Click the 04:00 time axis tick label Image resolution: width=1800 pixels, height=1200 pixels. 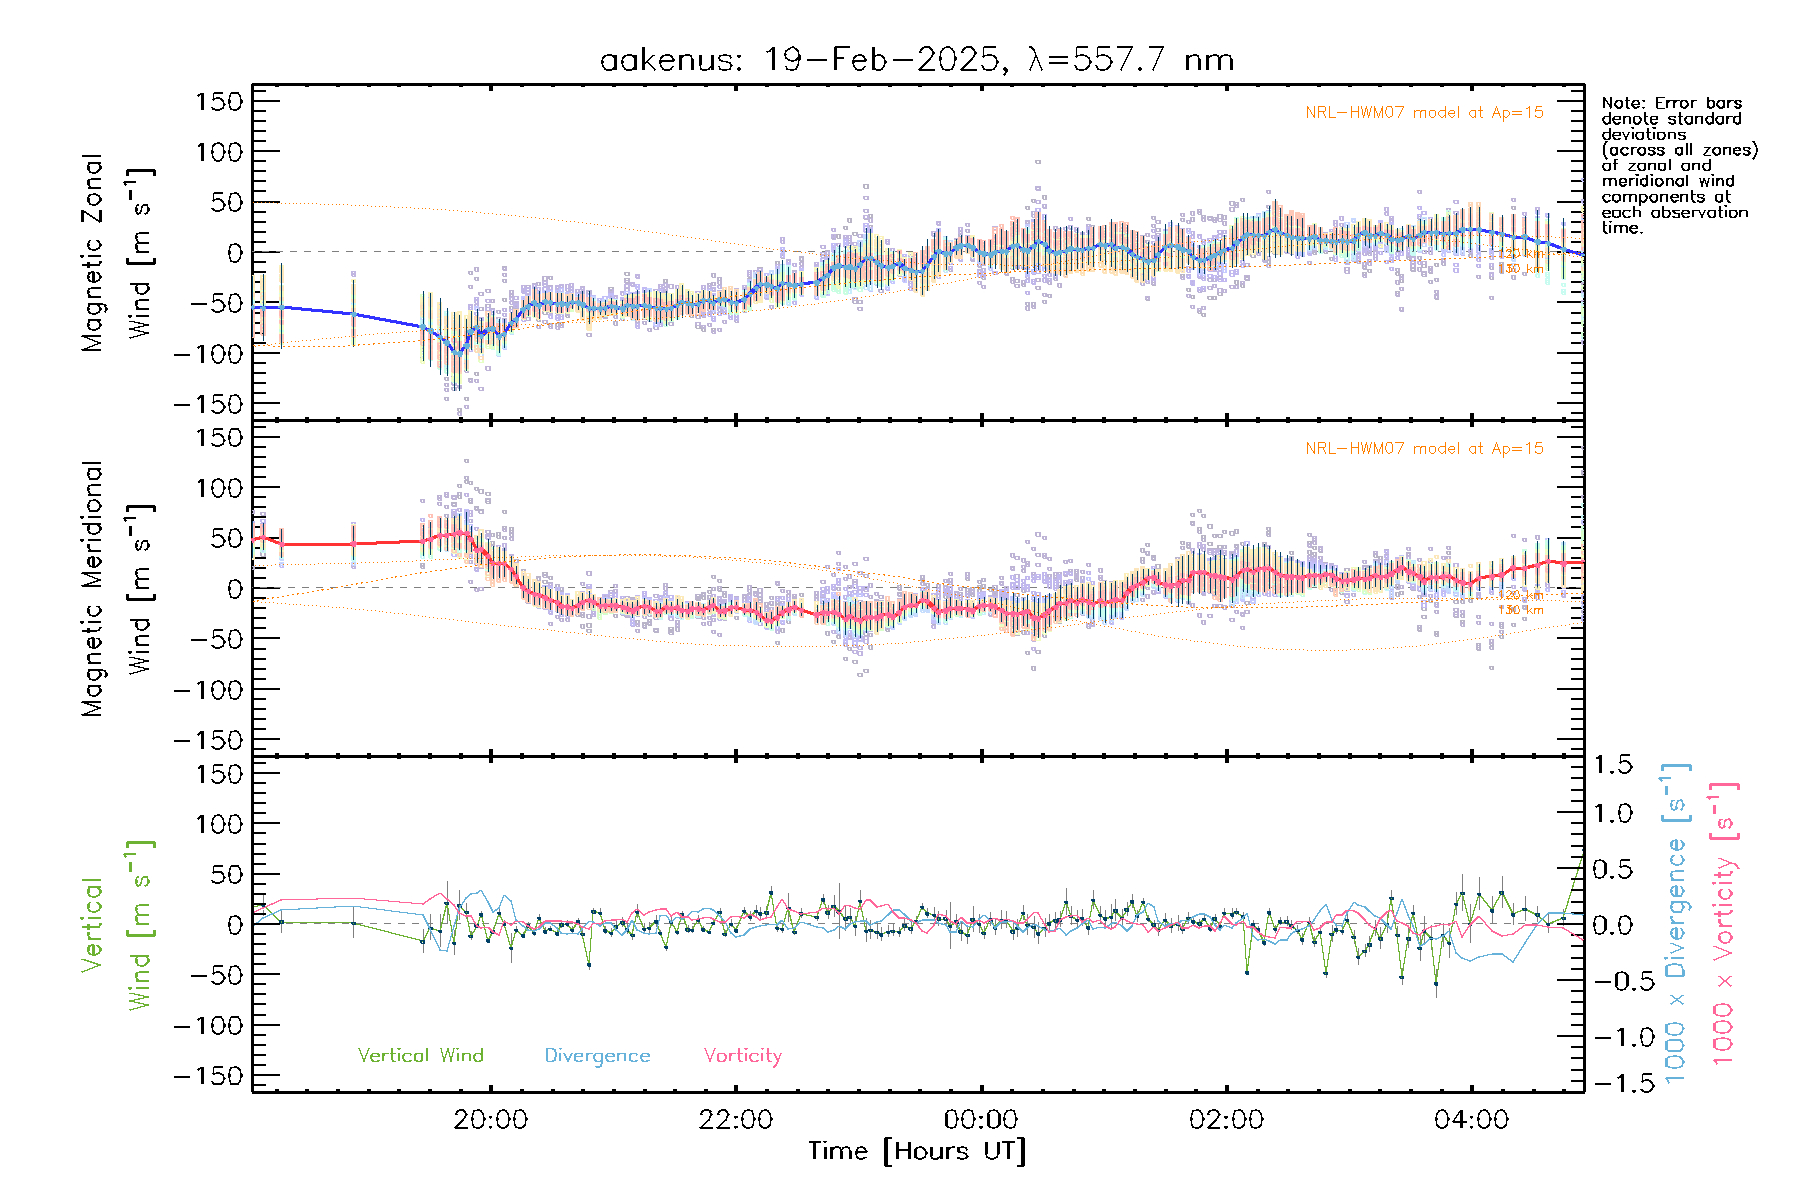[x=1471, y=1119]
